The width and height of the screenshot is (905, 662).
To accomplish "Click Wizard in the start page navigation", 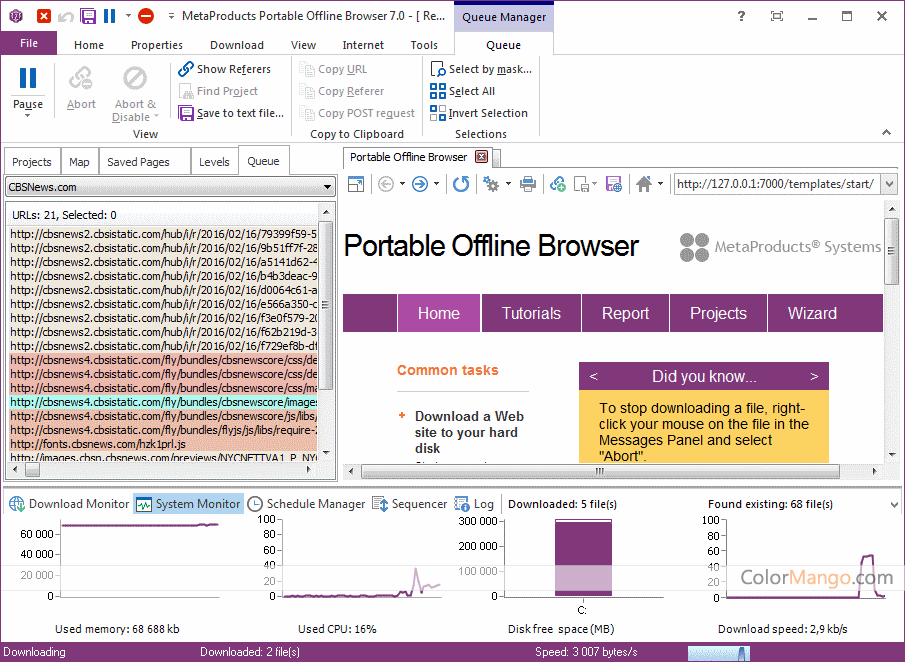I will coord(812,313).
